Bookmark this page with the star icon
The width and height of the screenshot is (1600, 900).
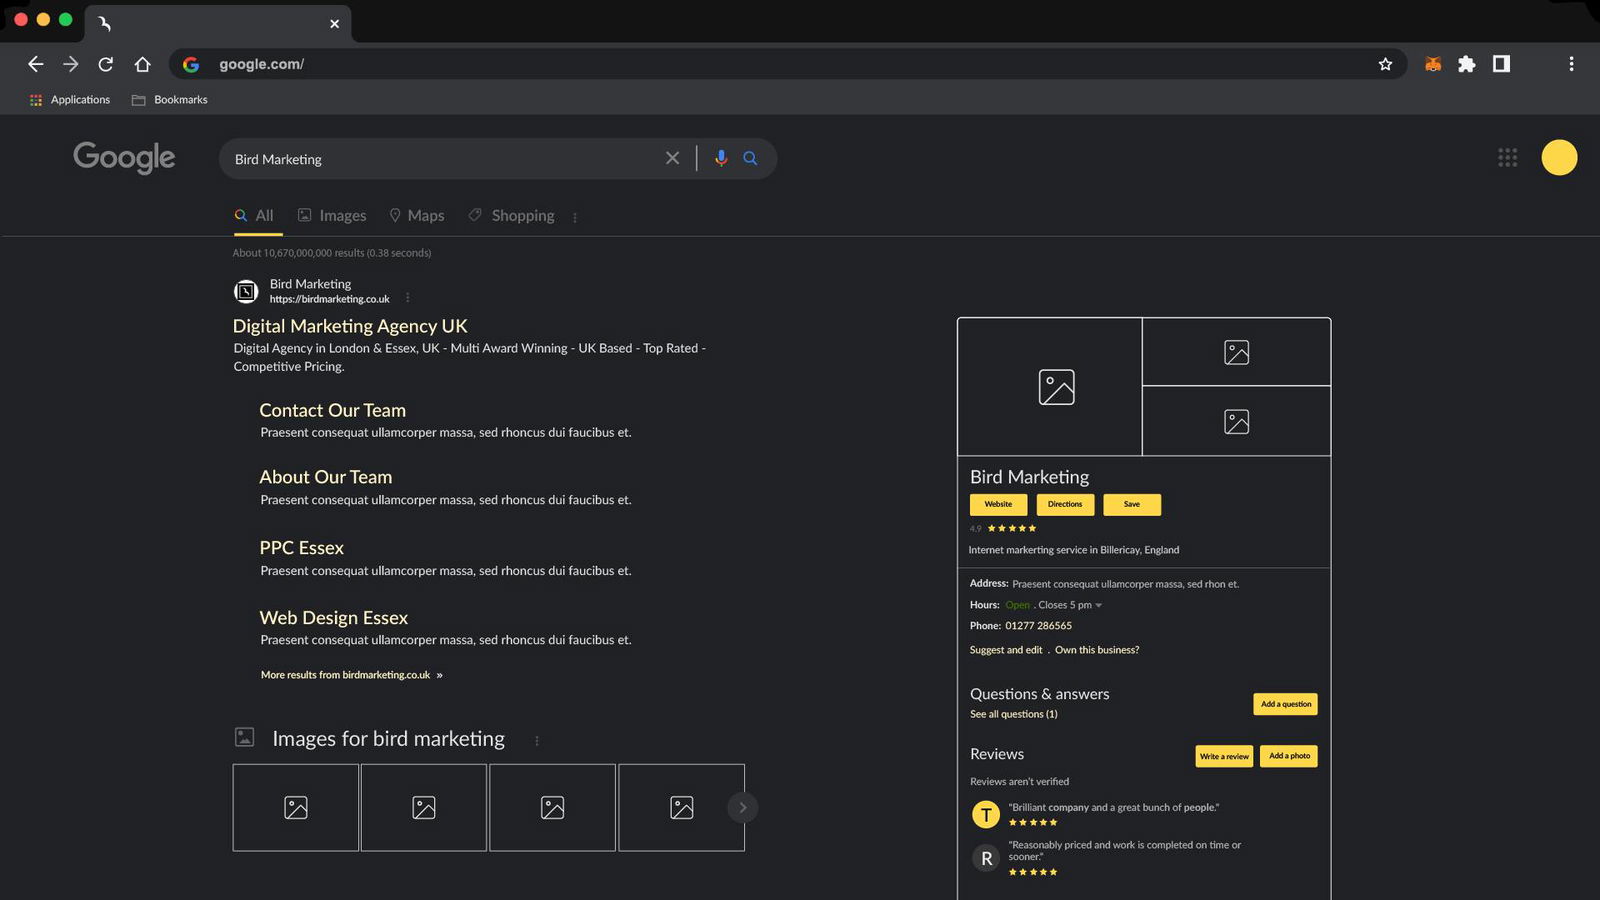click(1385, 64)
